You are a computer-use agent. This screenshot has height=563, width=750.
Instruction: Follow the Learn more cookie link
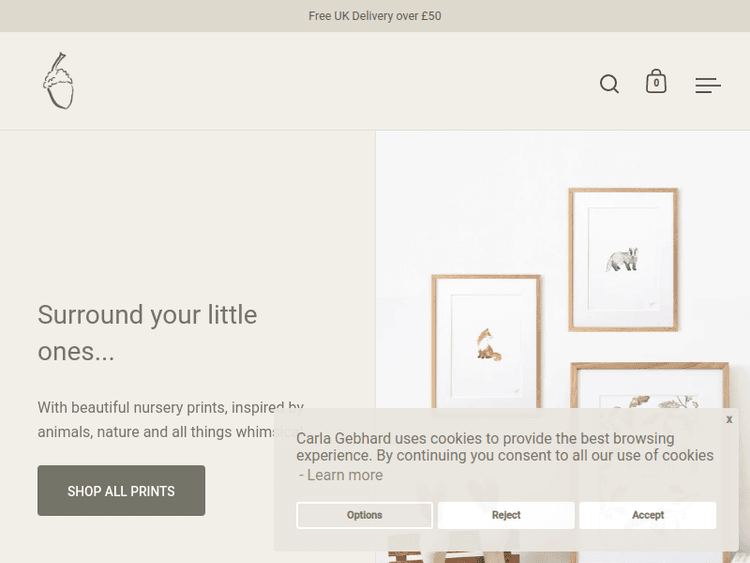(x=344, y=475)
